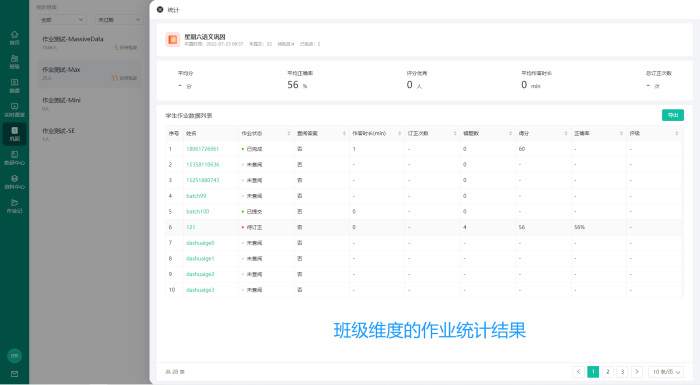The image size is (700, 385).
Task: Click the round user avatar in sidebar
Action: pos(14,356)
